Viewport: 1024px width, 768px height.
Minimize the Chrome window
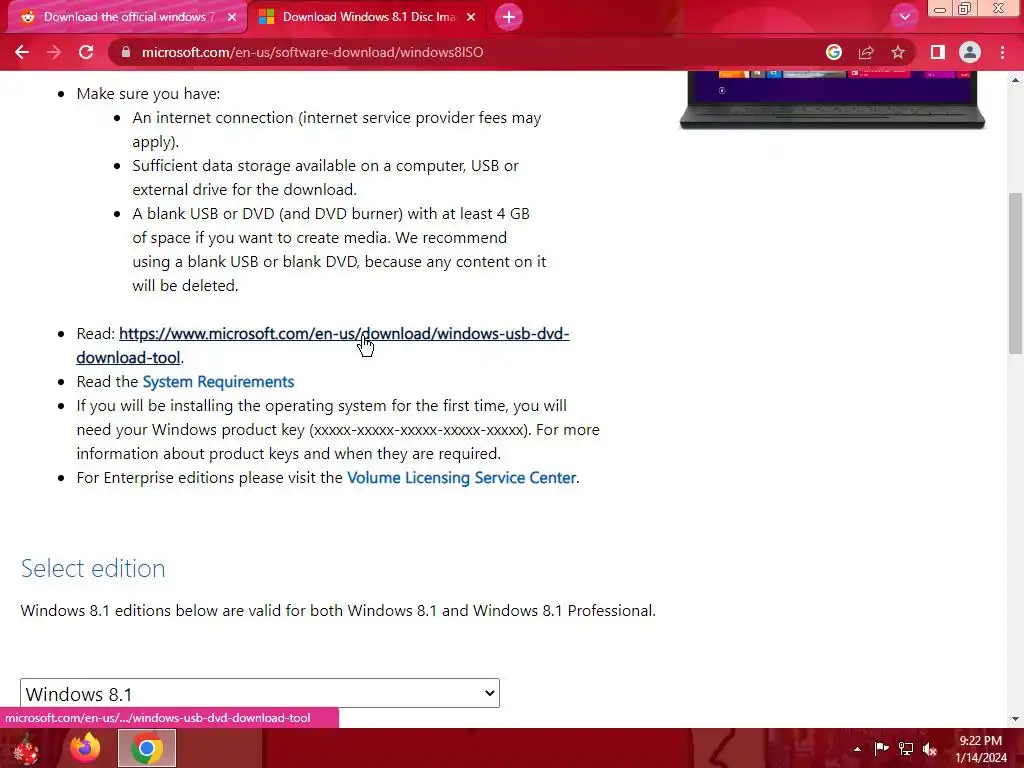940,9
